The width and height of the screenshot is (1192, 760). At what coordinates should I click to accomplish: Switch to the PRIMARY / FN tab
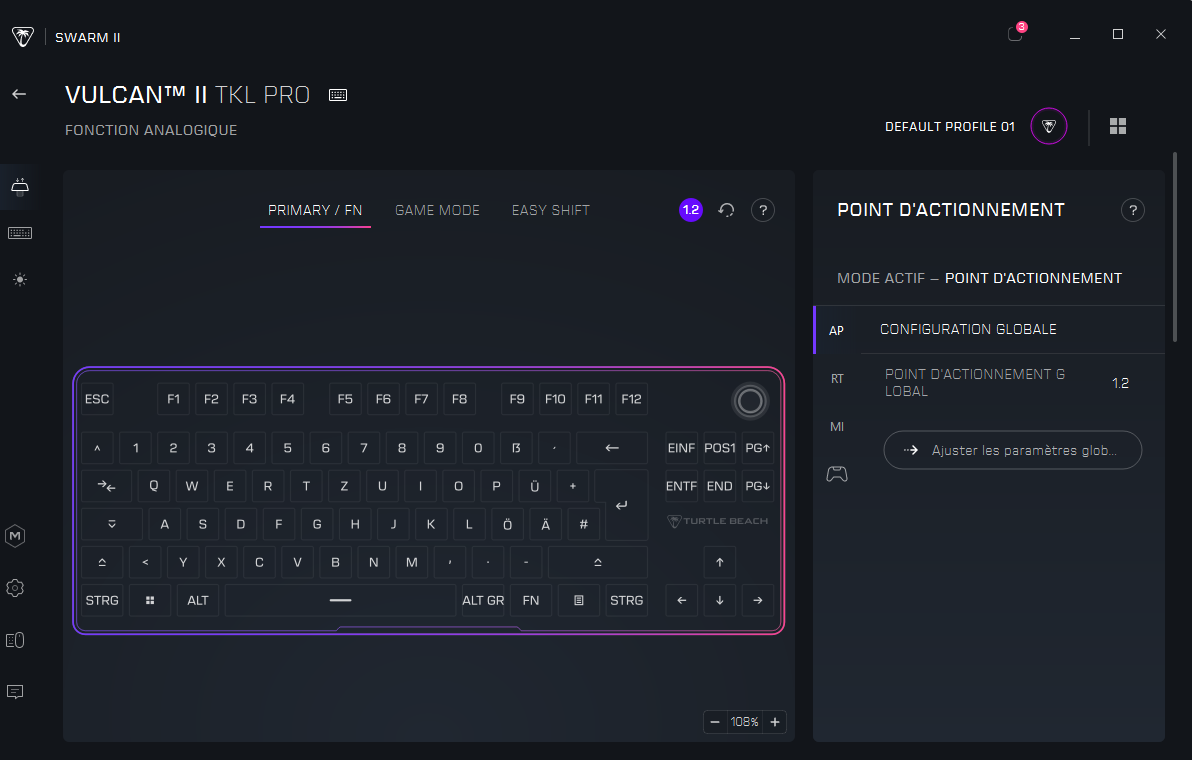click(315, 210)
